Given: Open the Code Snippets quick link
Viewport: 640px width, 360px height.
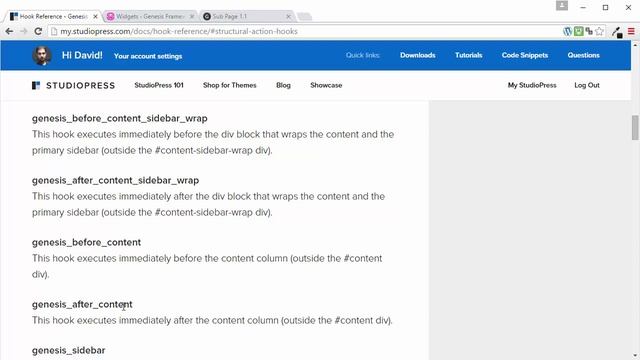Looking at the screenshot, I should [525, 55].
